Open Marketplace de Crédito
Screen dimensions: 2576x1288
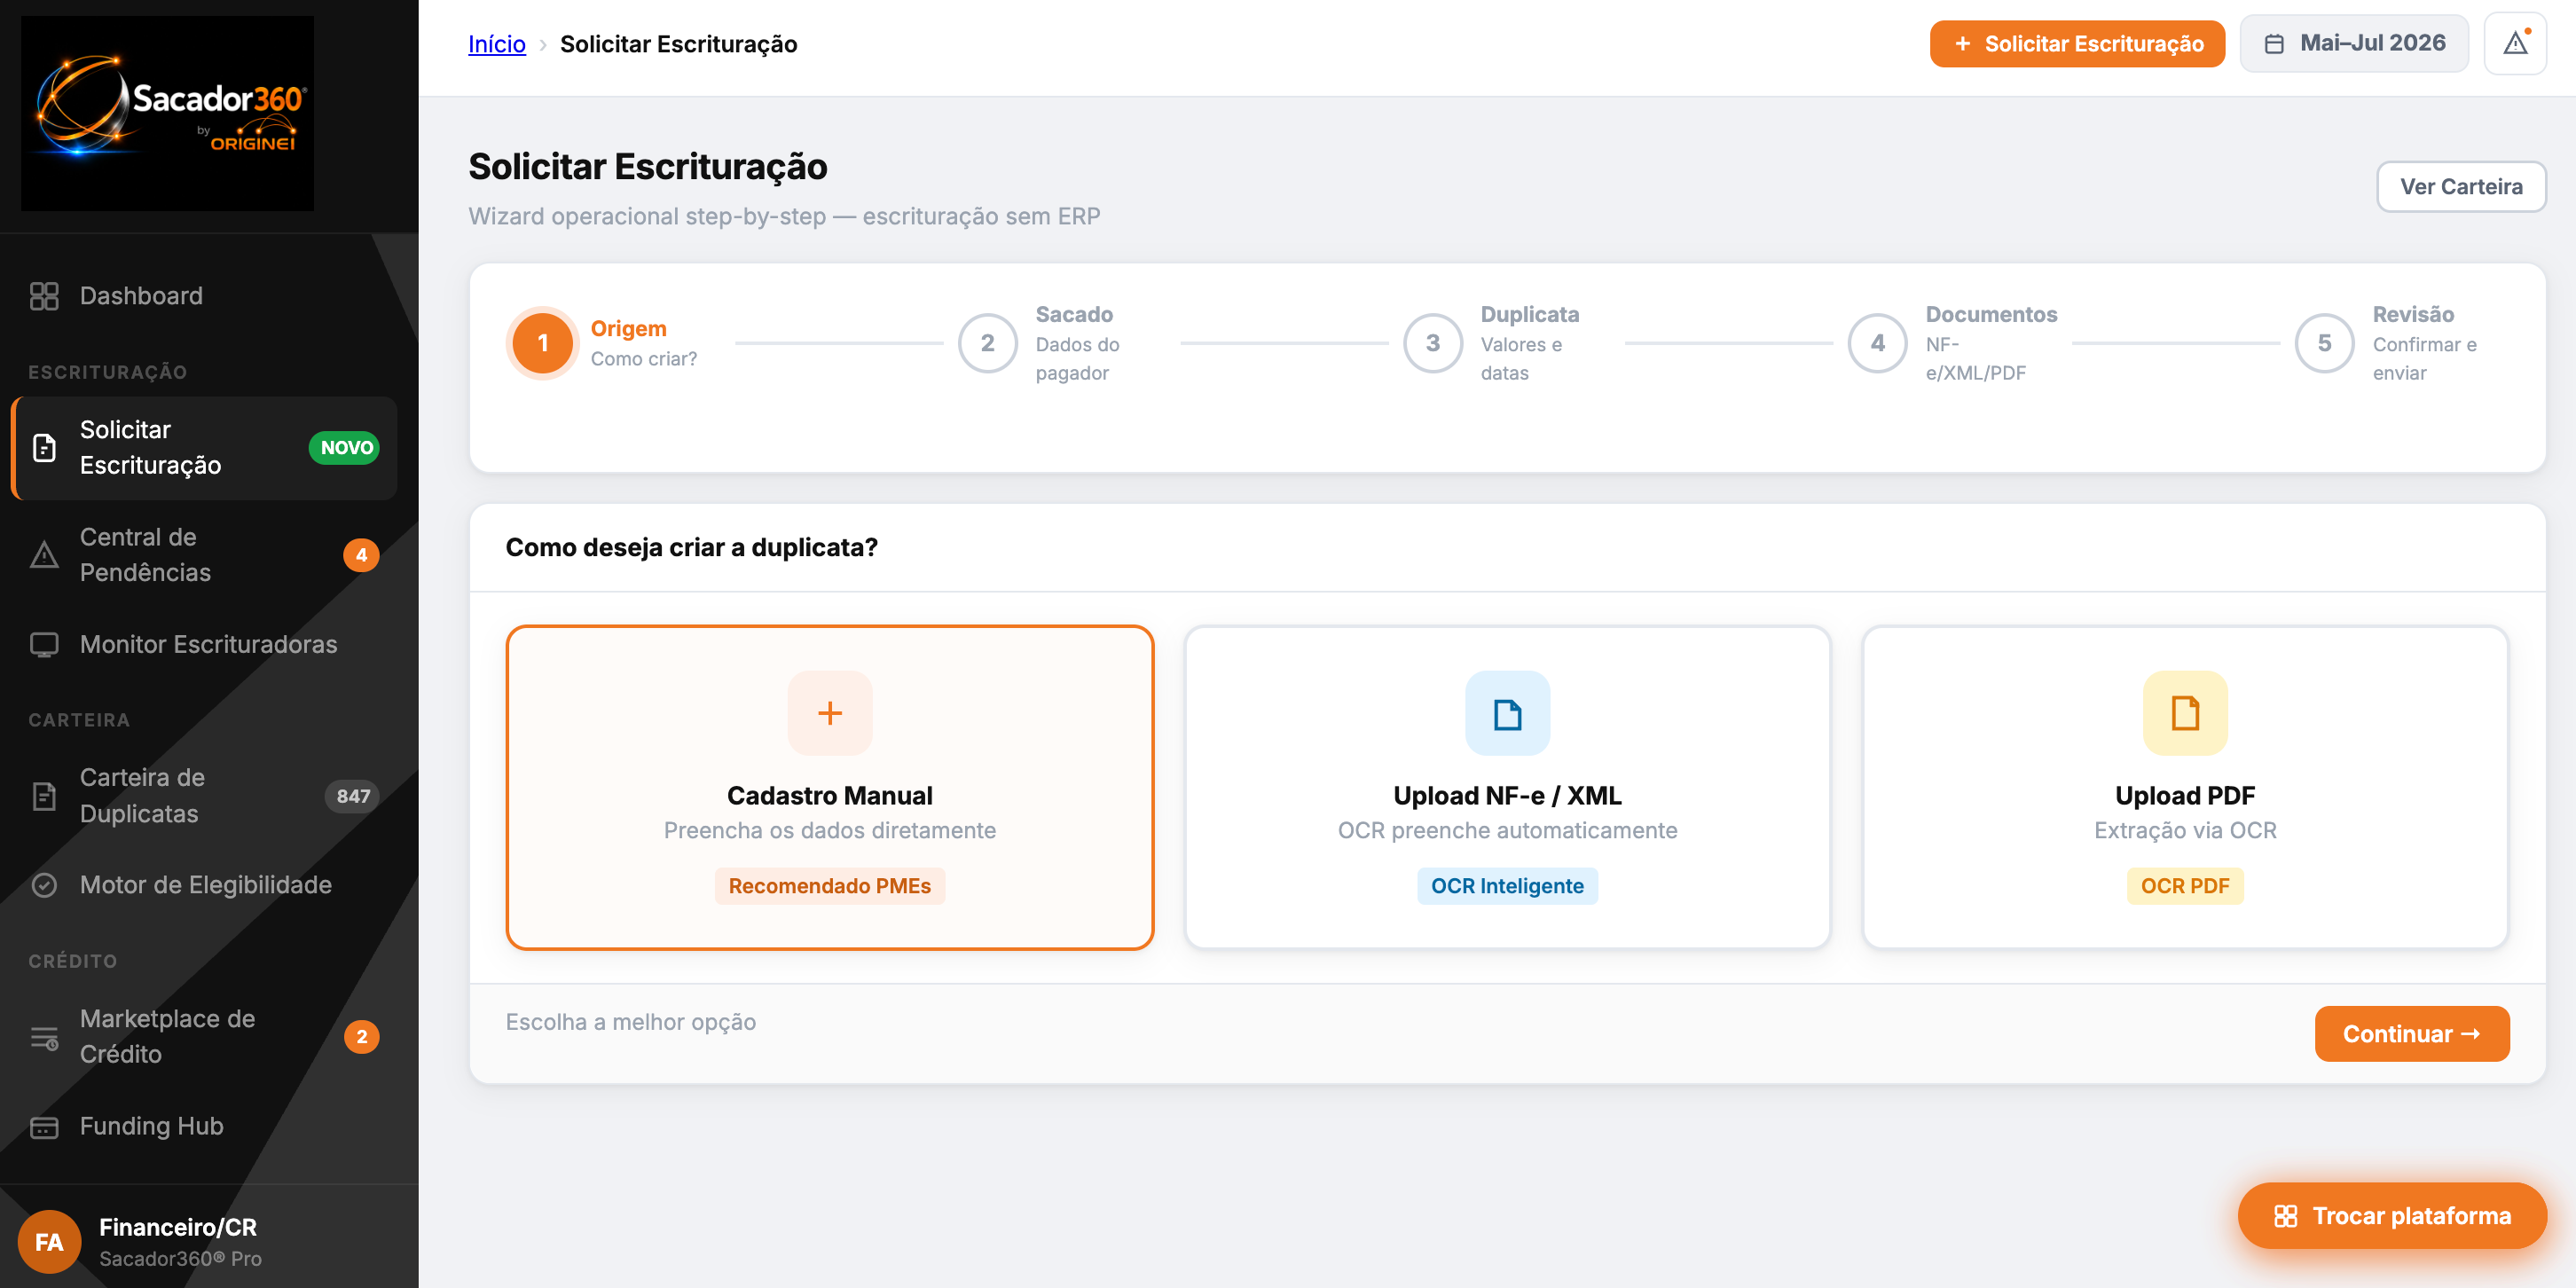coord(204,1037)
